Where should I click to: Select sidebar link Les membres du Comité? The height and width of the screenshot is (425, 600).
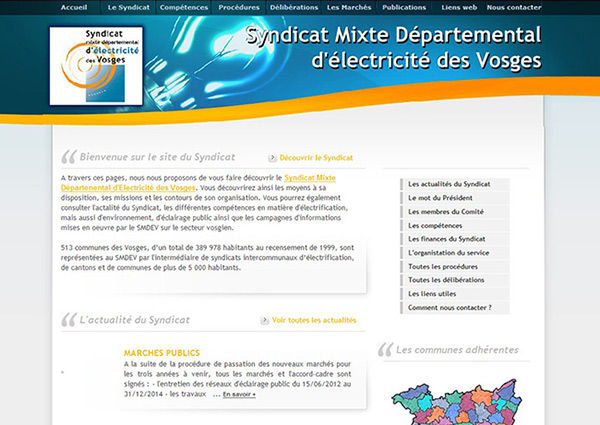pos(455,212)
